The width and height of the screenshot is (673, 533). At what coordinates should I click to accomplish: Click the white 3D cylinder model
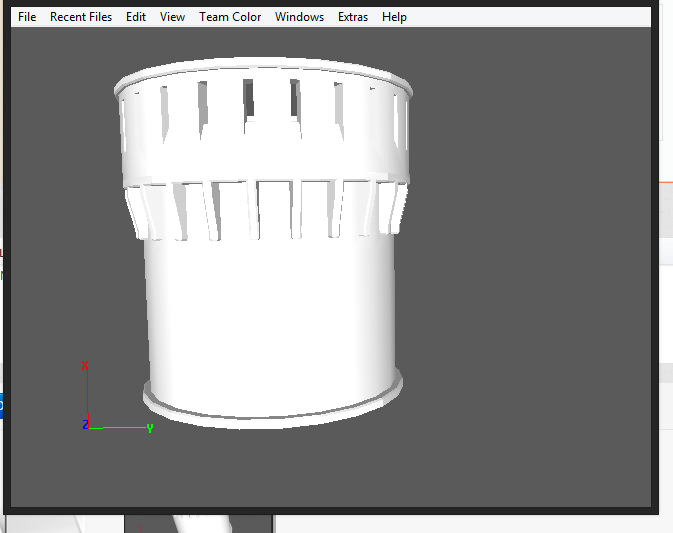[264, 242]
